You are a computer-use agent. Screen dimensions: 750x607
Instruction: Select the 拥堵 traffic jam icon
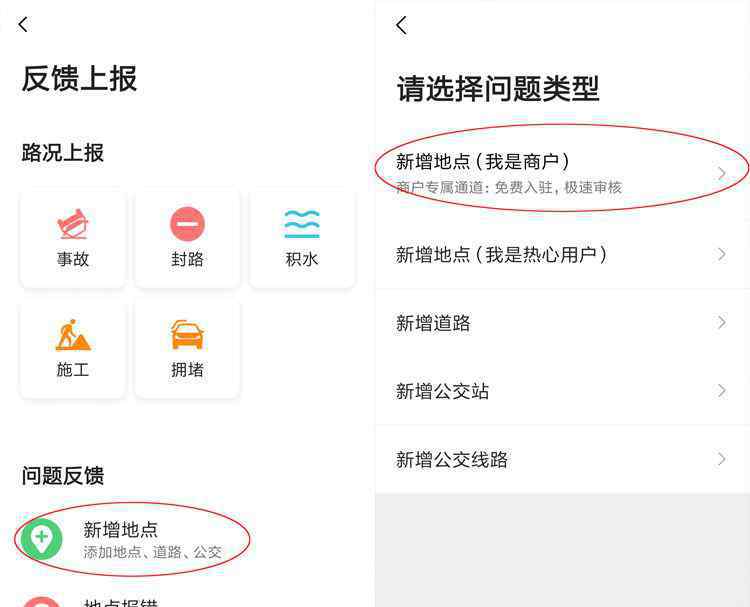pyautogui.click(x=188, y=335)
